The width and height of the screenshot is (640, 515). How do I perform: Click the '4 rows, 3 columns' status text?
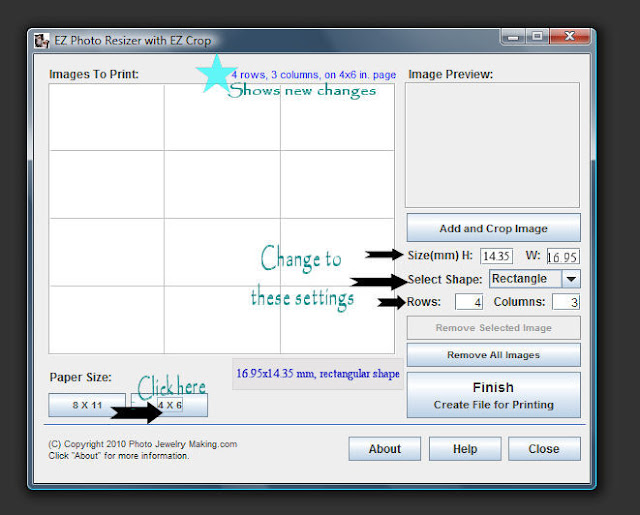[x=313, y=75]
